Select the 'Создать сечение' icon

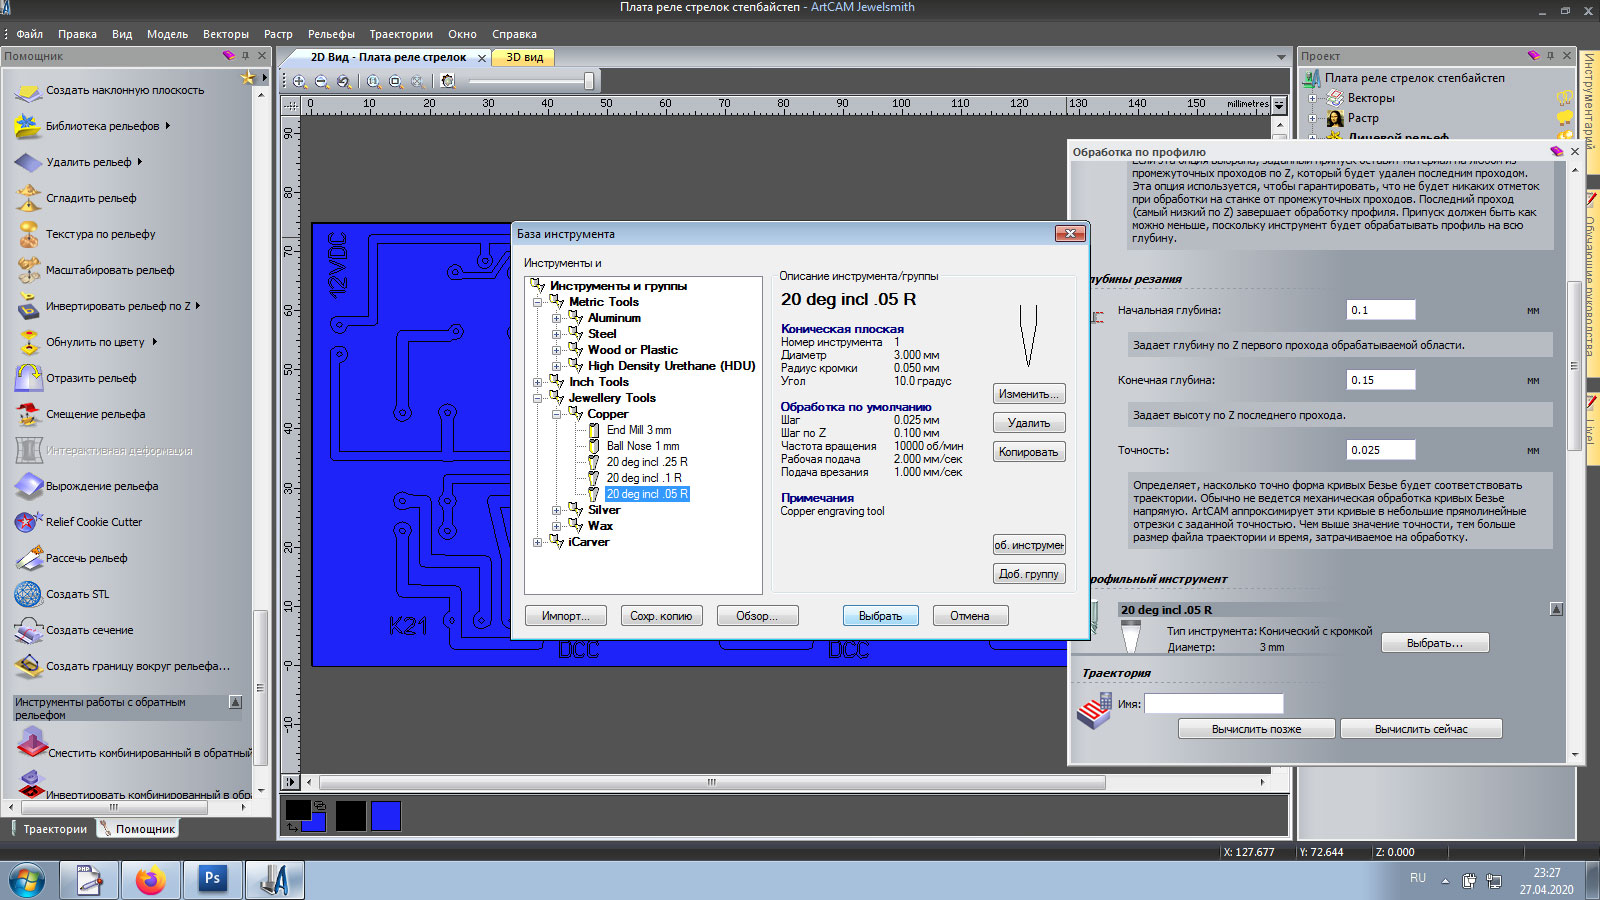[28, 631]
